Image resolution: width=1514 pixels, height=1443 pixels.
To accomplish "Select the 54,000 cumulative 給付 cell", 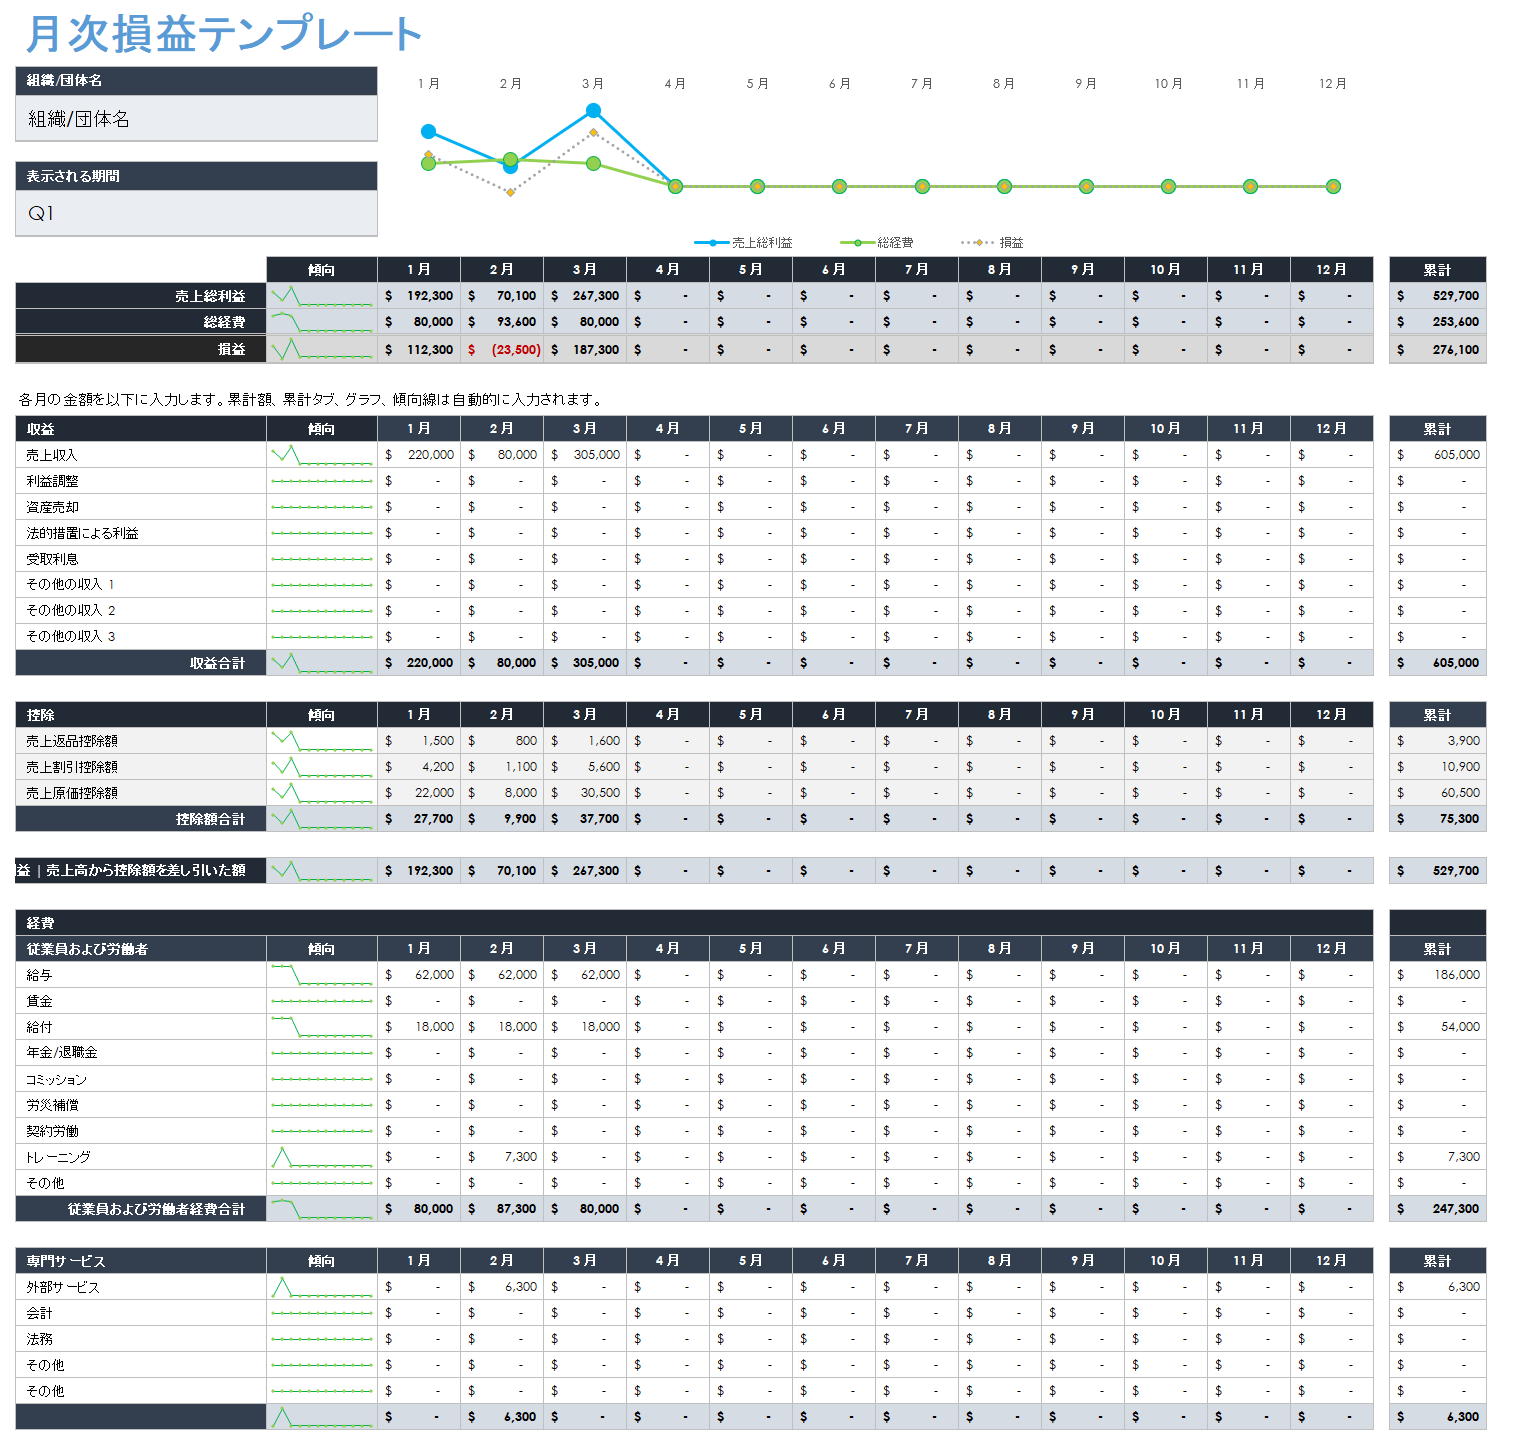I will pos(1437,1027).
